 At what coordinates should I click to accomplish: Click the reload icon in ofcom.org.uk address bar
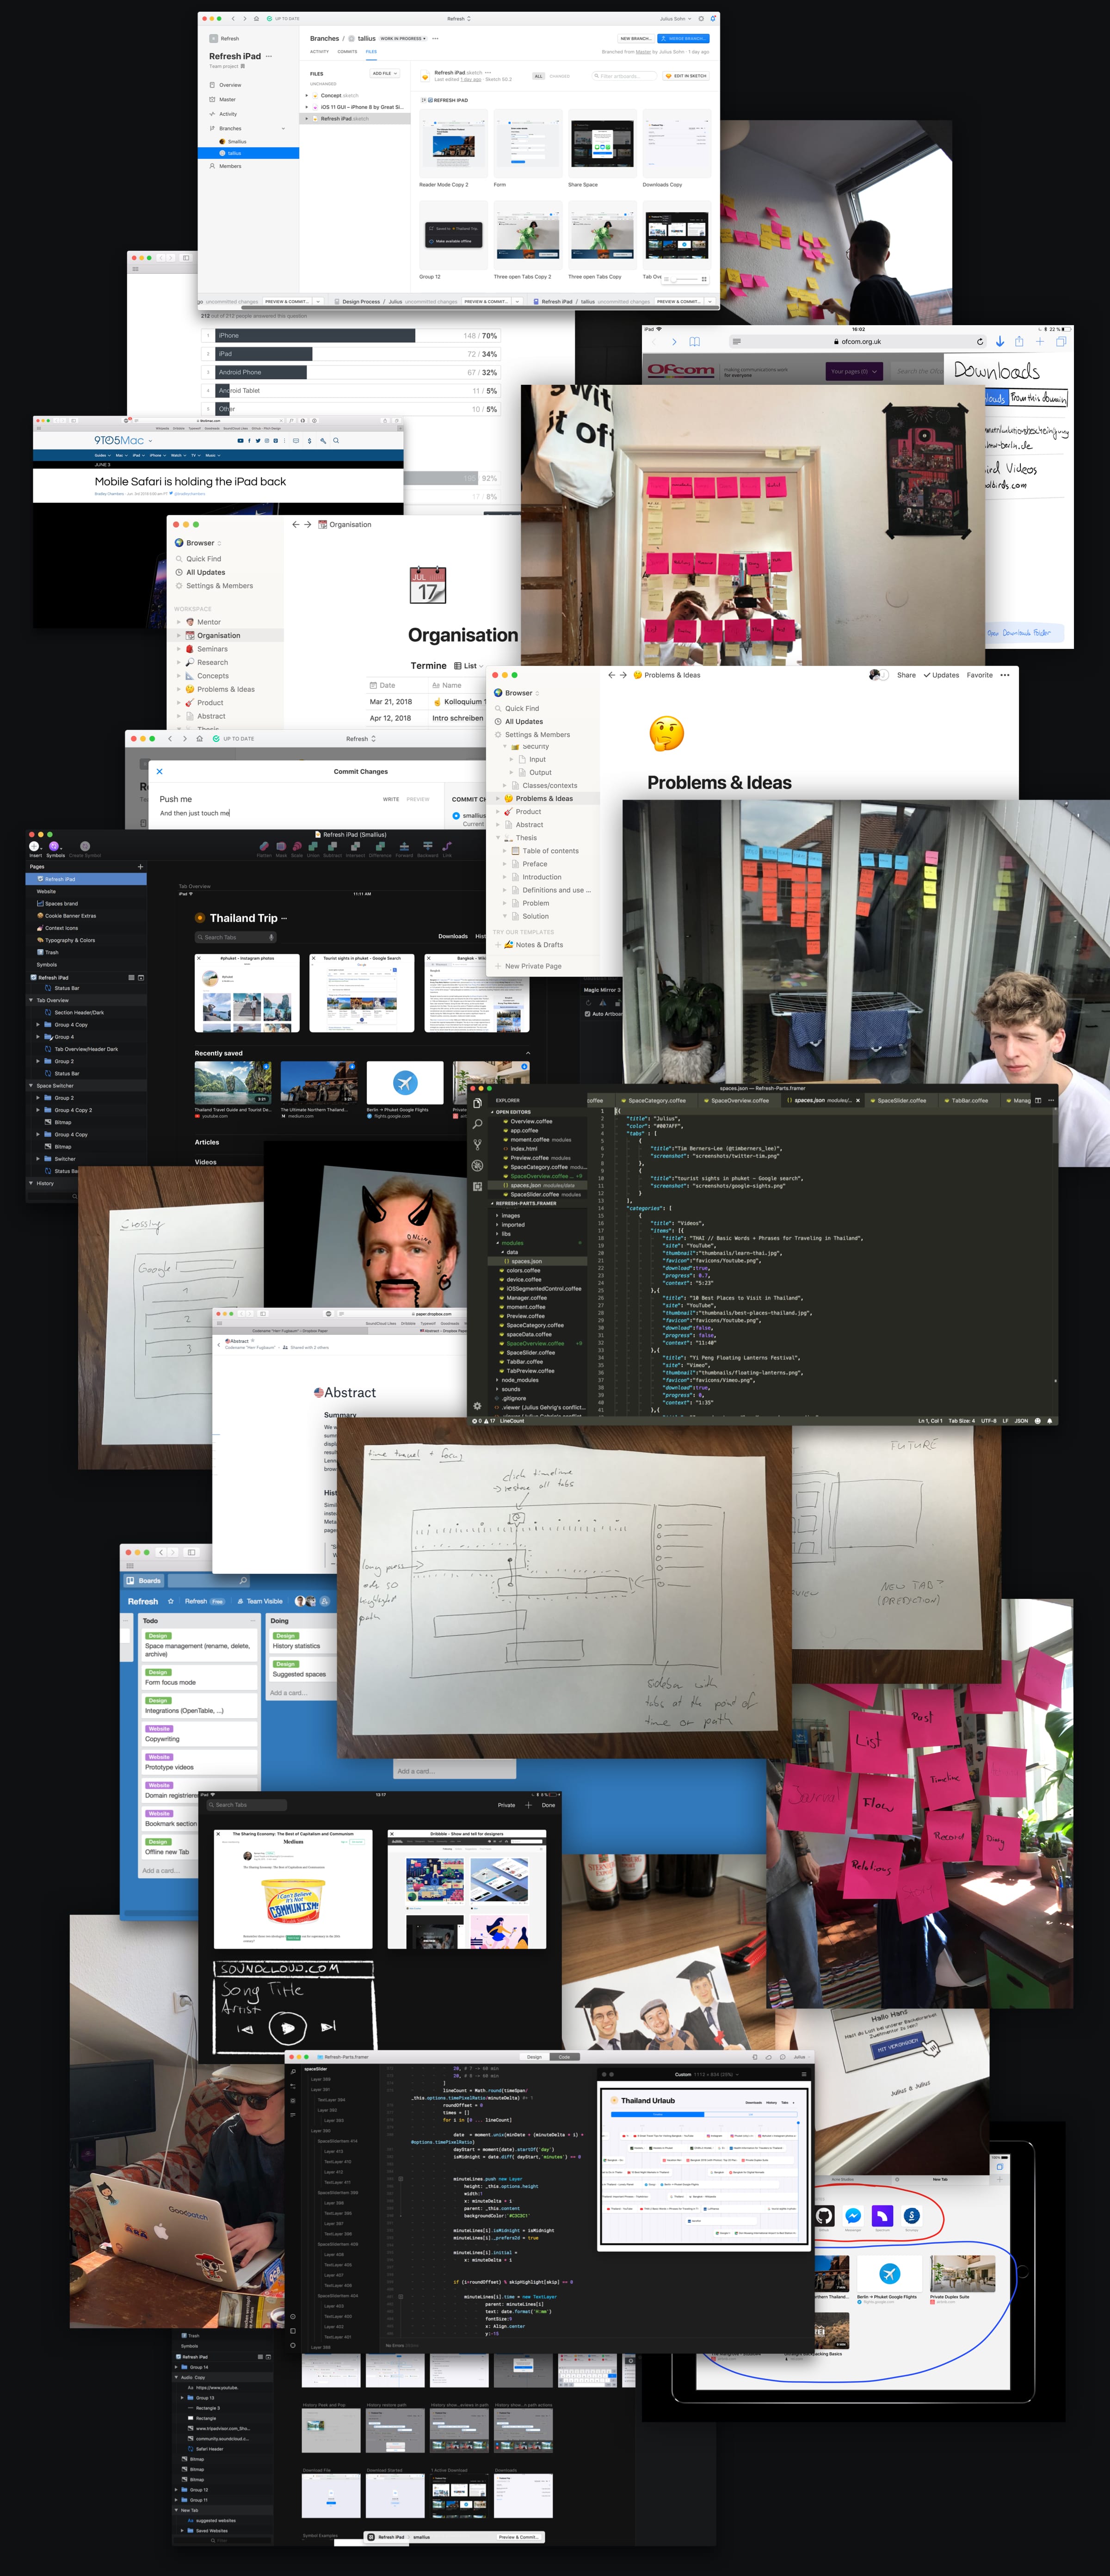[980, 342]
